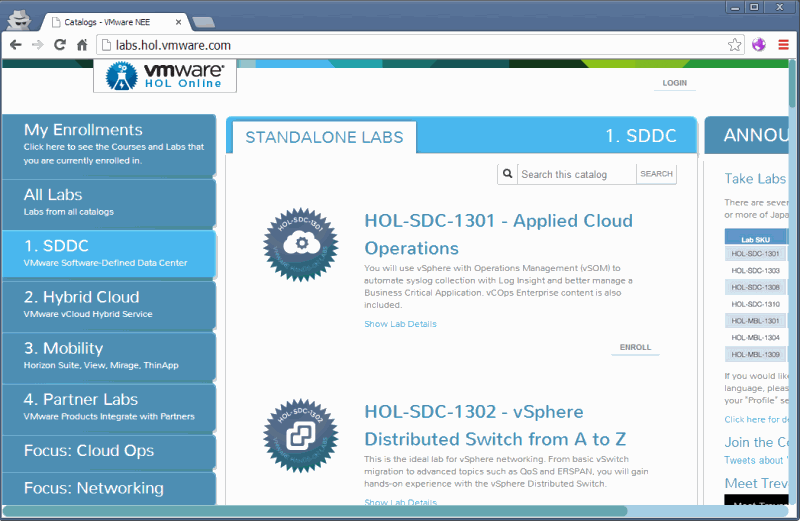800x521 pixels.
Task: Click HOL-MBL-1309 in Lab SKU table
Action: pos(755,354)
